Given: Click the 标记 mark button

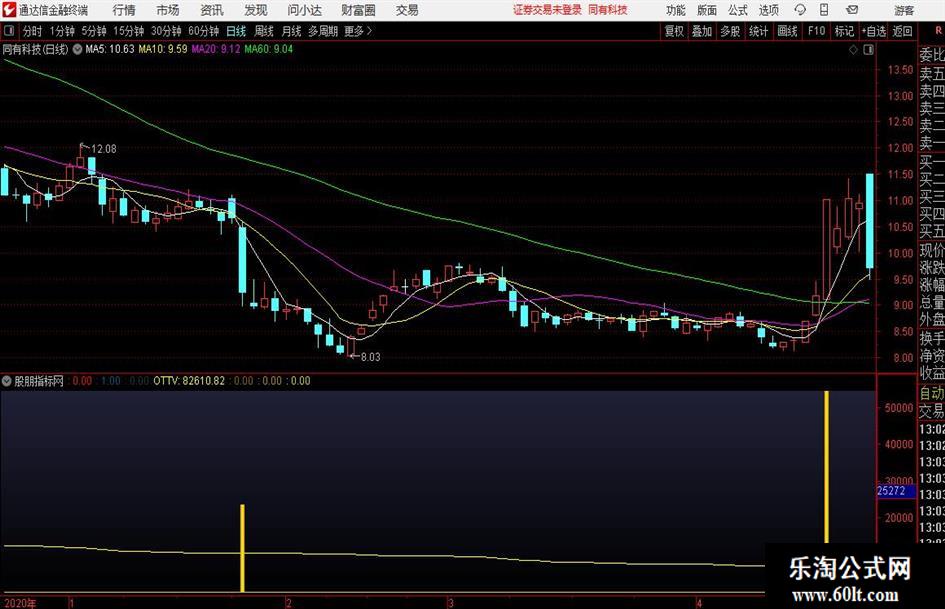Looking at the screenshot, I should pos(844,31).
